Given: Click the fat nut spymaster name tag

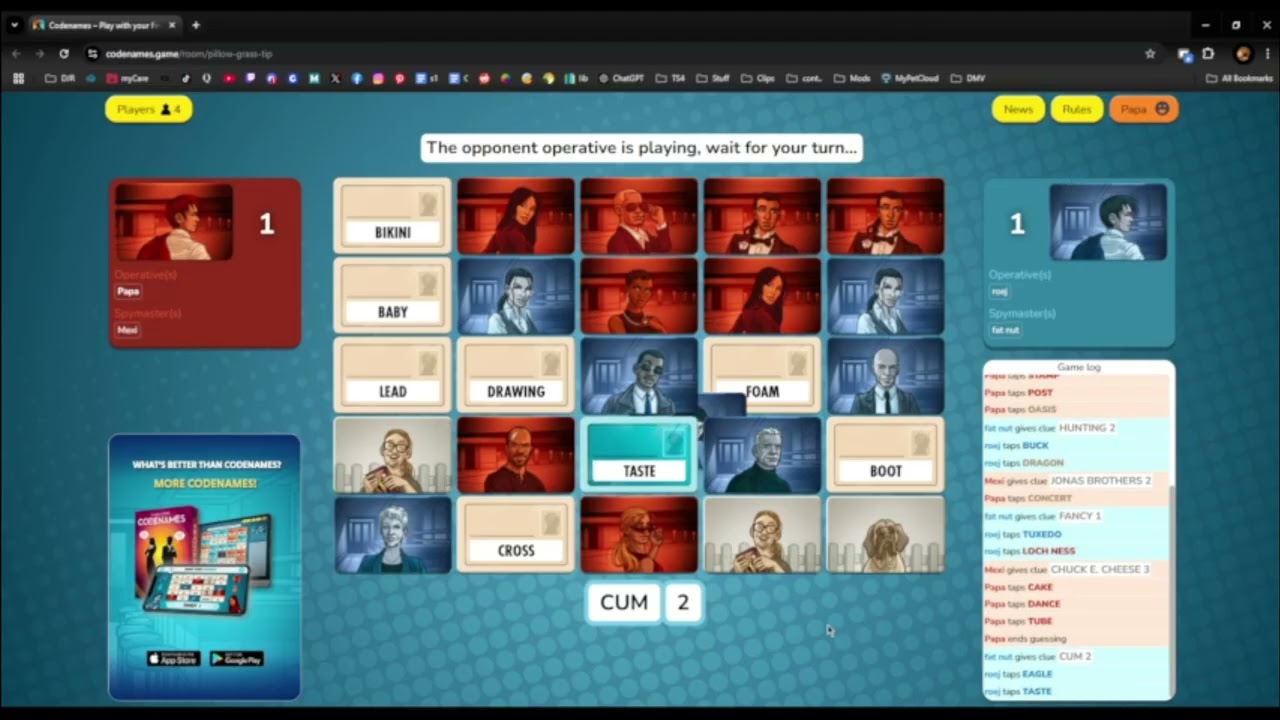Looking at the screenshot, I should (1005, 330).
